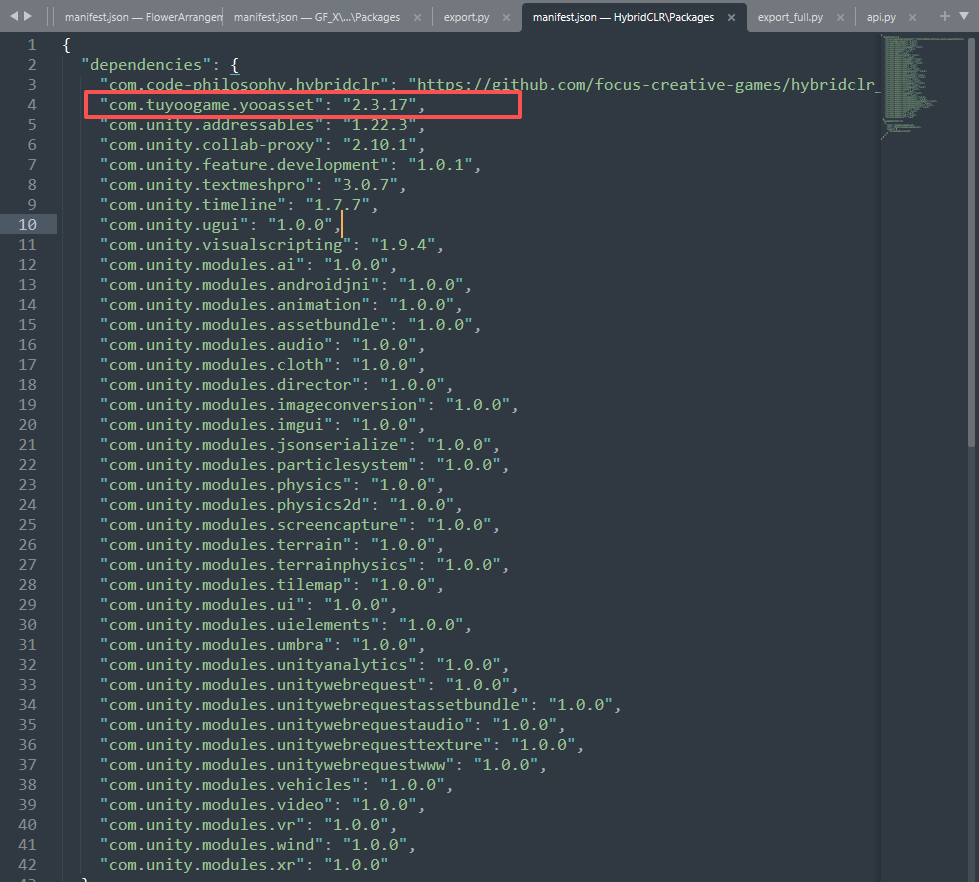Click "com.unity.modules.assetbundle" key

(x=244, y=325)
